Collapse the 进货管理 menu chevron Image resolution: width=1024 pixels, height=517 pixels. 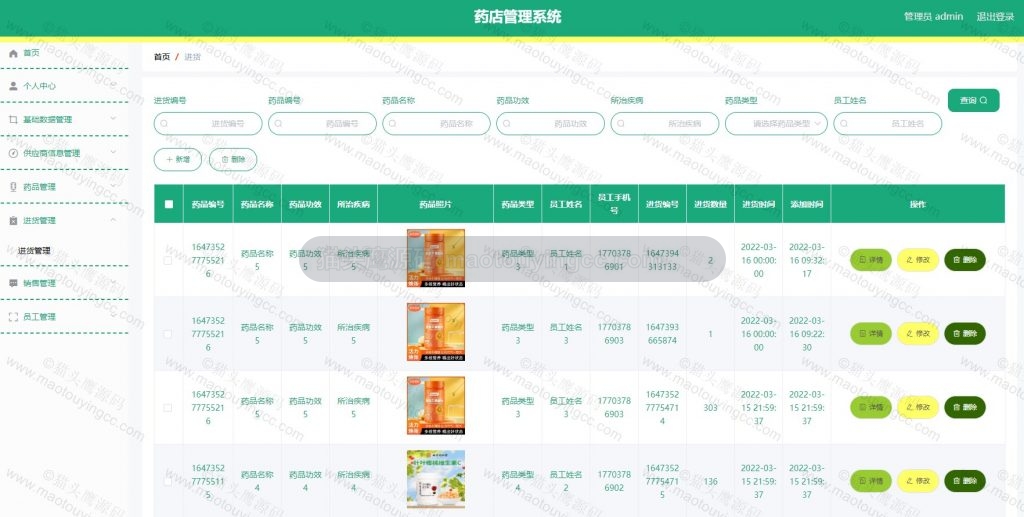113,220
